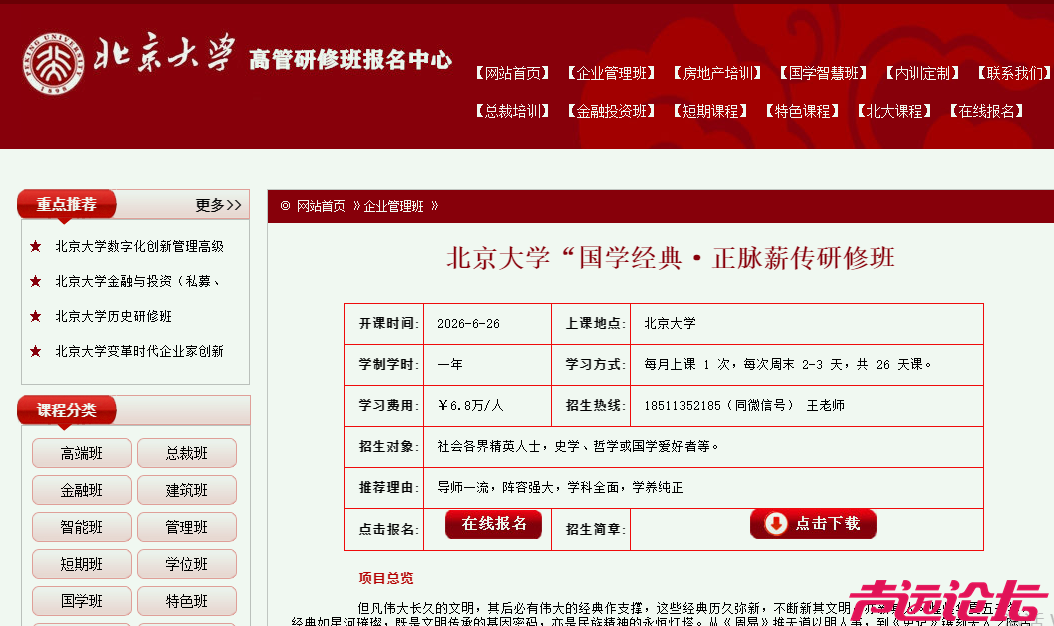Click the 课程分类 panel header
The image size is (1054, 626).
[x=67, y=410]
